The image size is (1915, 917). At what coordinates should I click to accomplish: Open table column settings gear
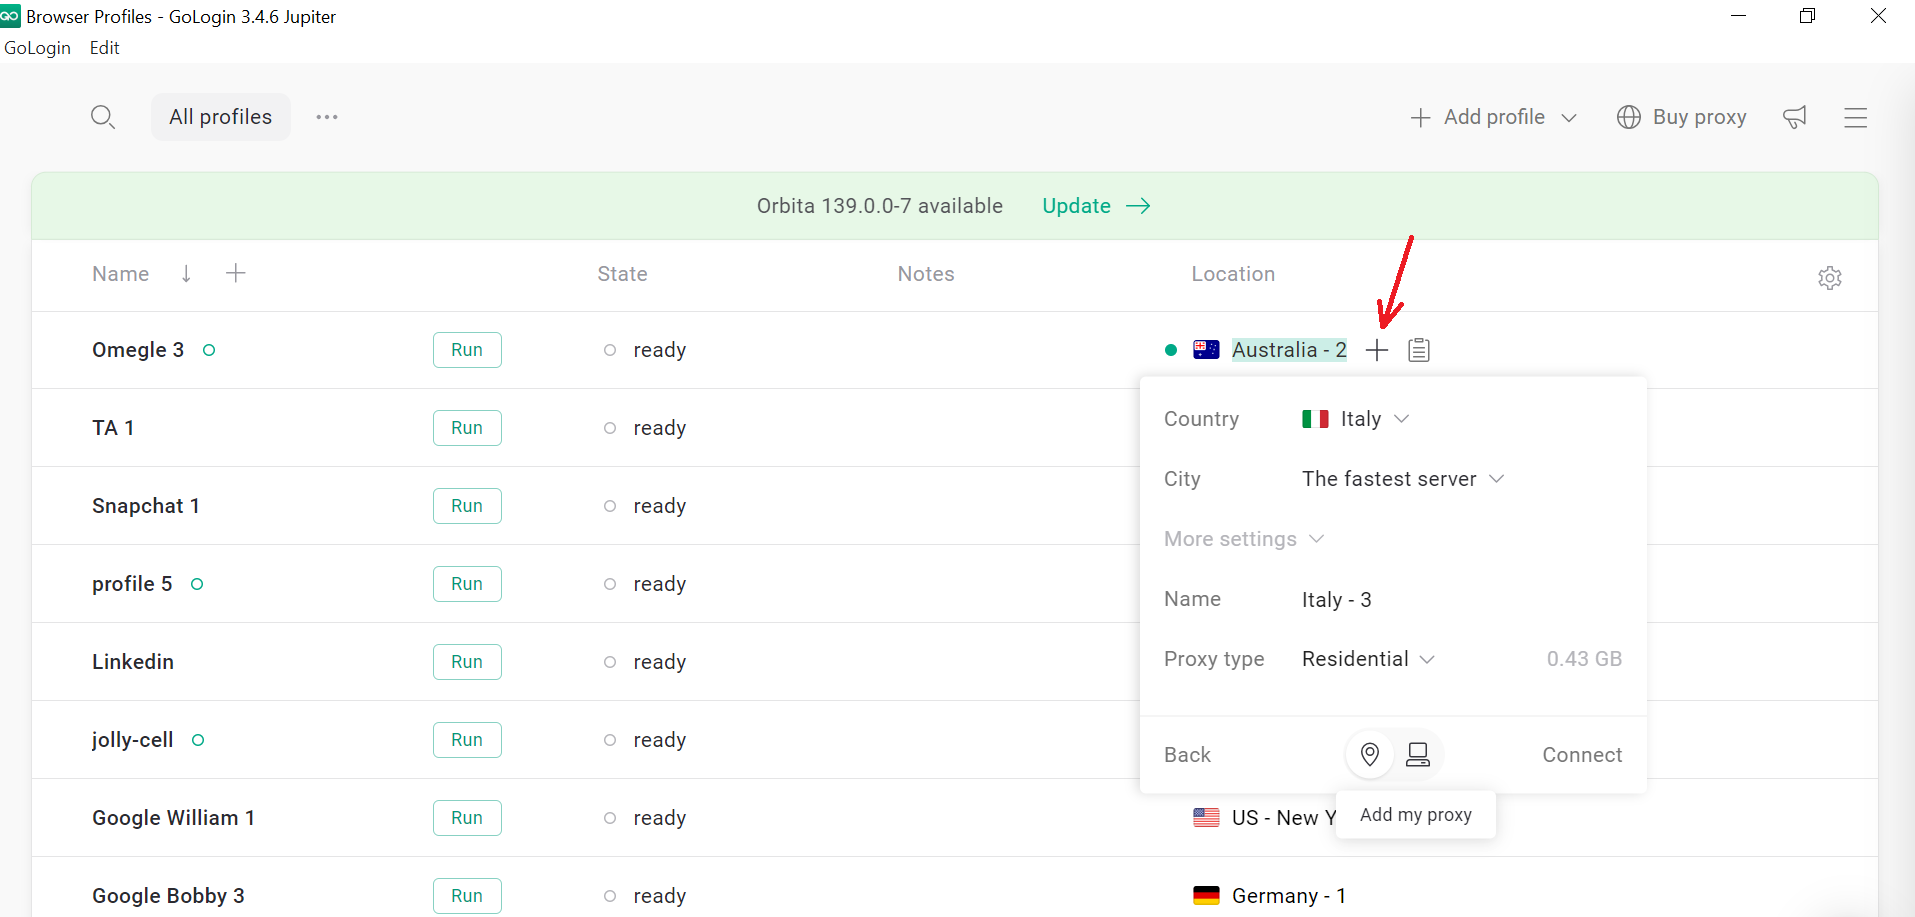[1829, 278]
